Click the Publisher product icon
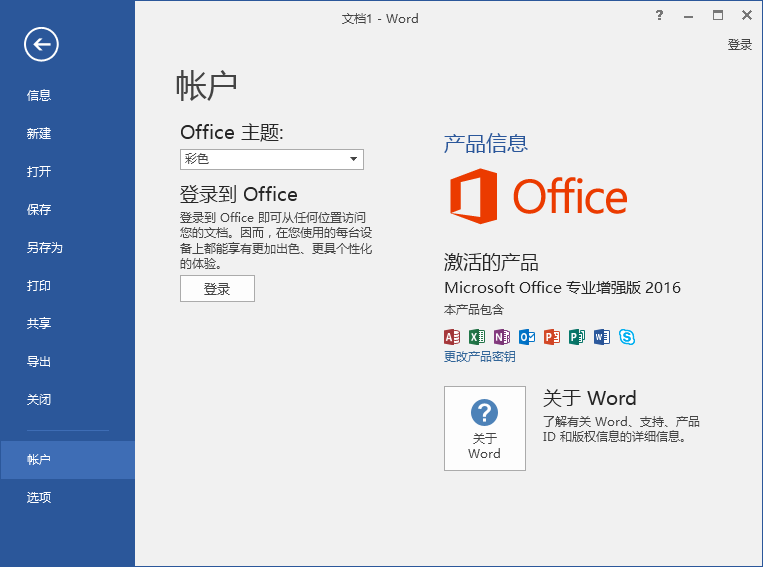This screenshot has width=763, height=567. click(577, 337)
